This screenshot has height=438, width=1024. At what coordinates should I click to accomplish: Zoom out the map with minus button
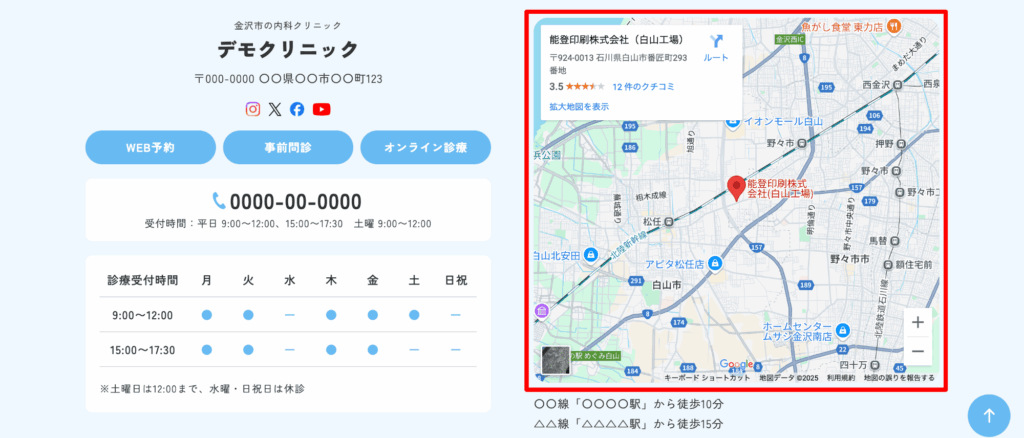(917, 351)
